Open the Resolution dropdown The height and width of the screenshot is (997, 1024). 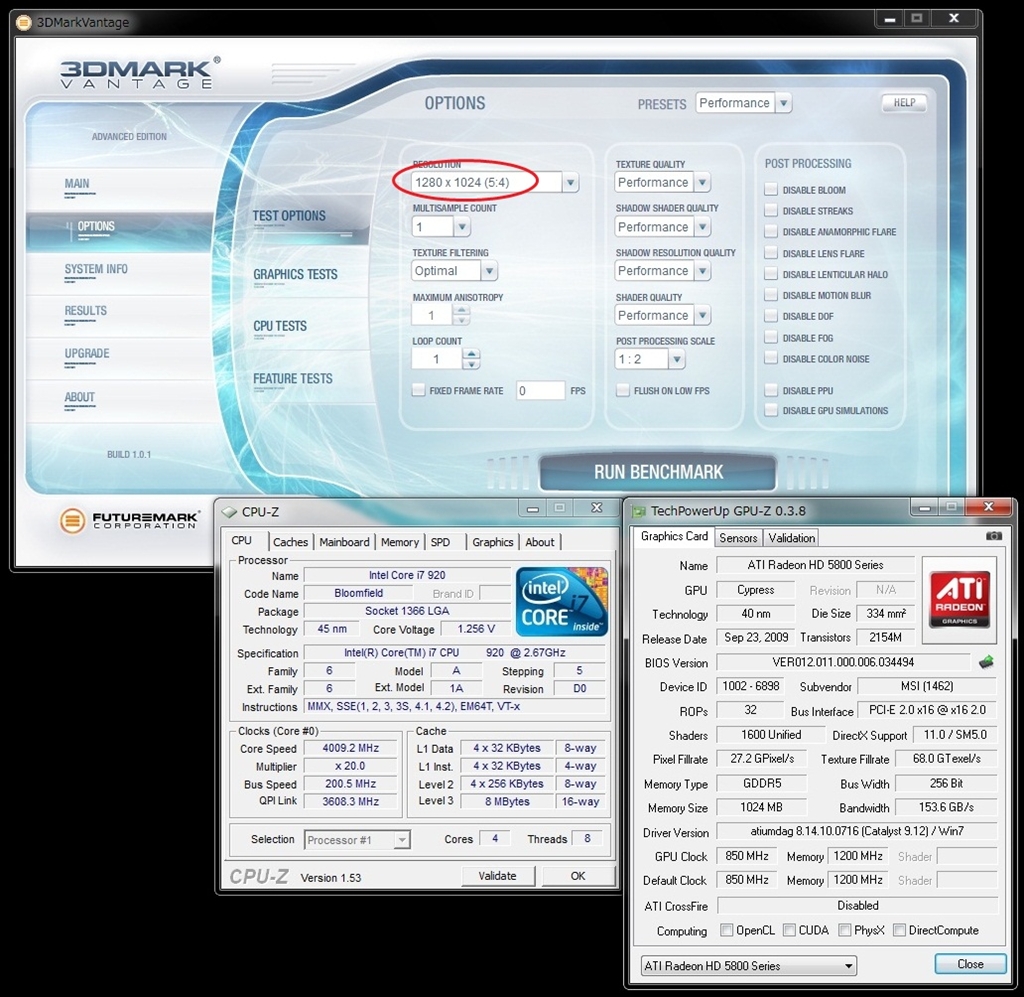point(570,182)
